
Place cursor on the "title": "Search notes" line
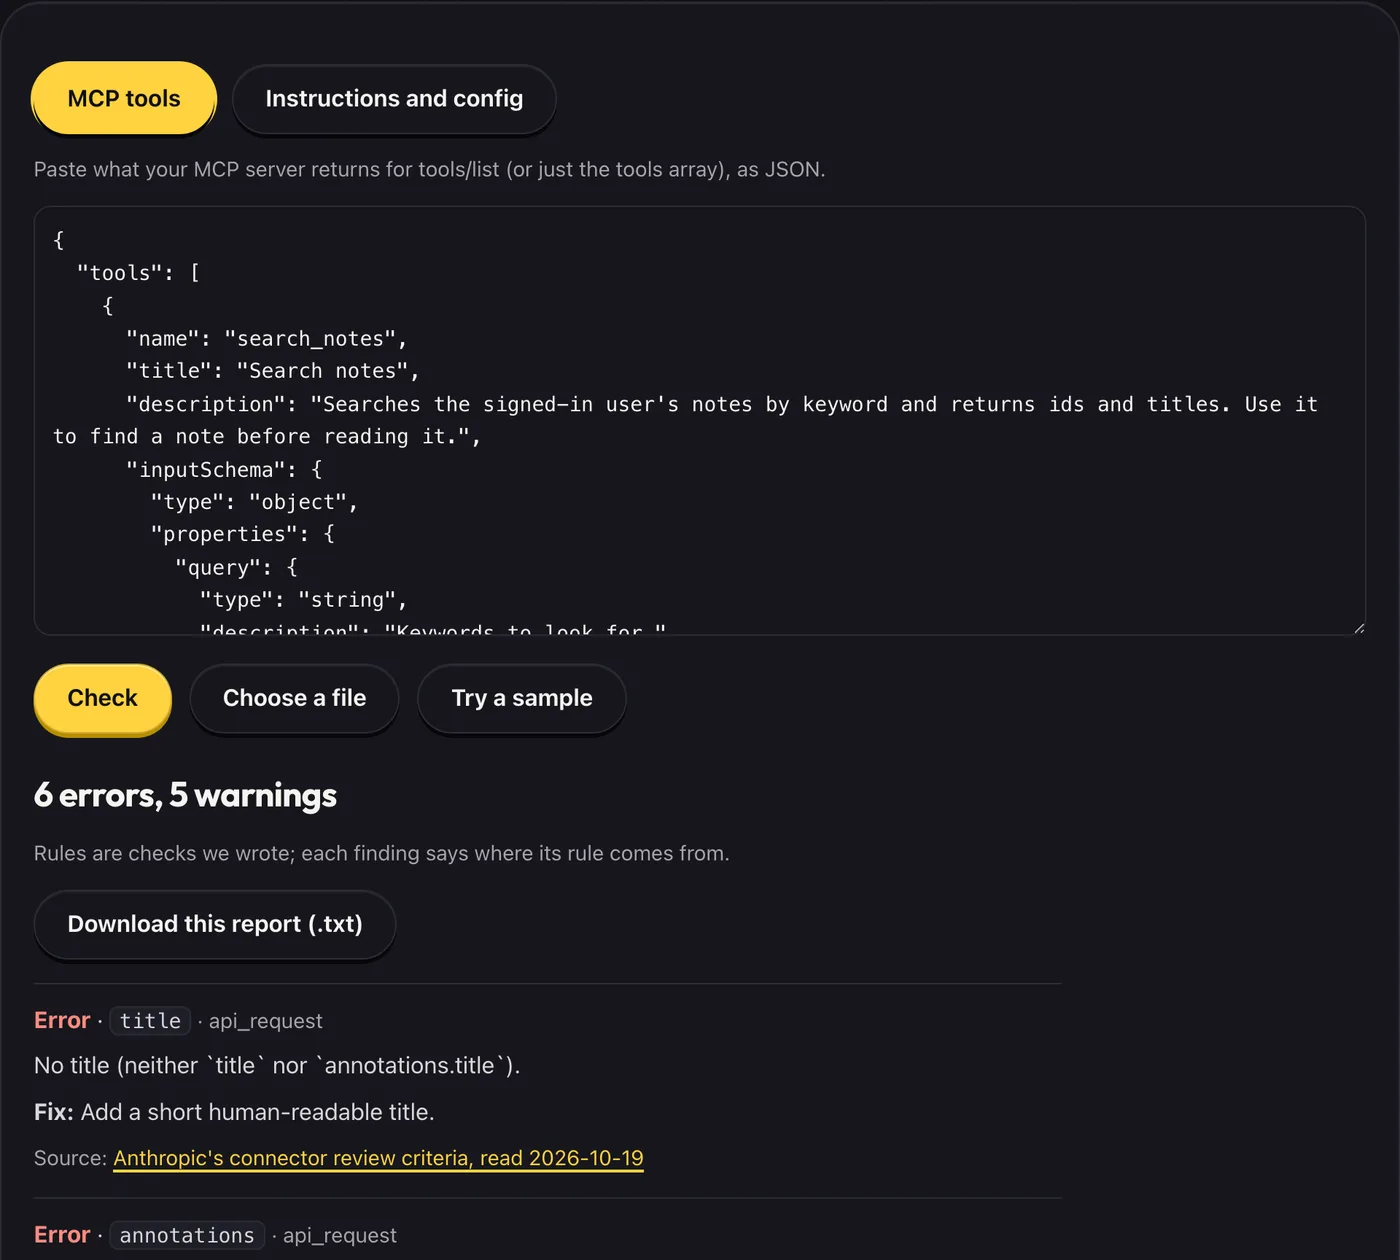pyautogui.click(x=272, y=371)
